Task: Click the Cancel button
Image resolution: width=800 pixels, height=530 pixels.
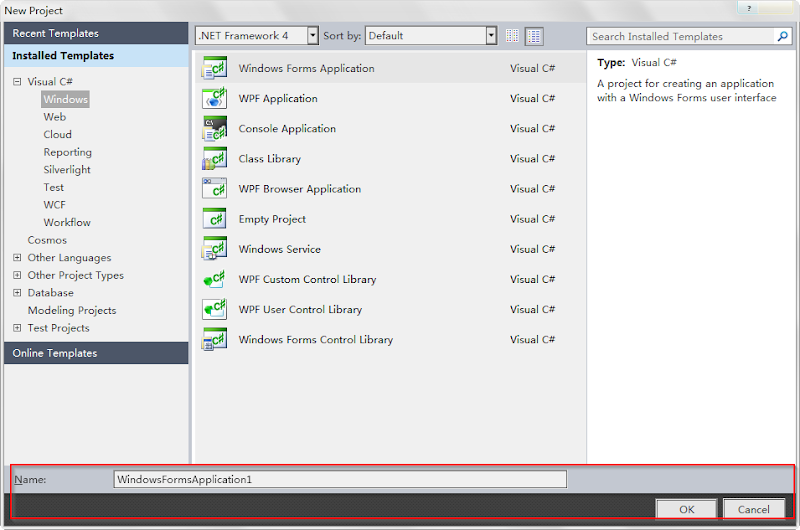Action: coord(754,509)
